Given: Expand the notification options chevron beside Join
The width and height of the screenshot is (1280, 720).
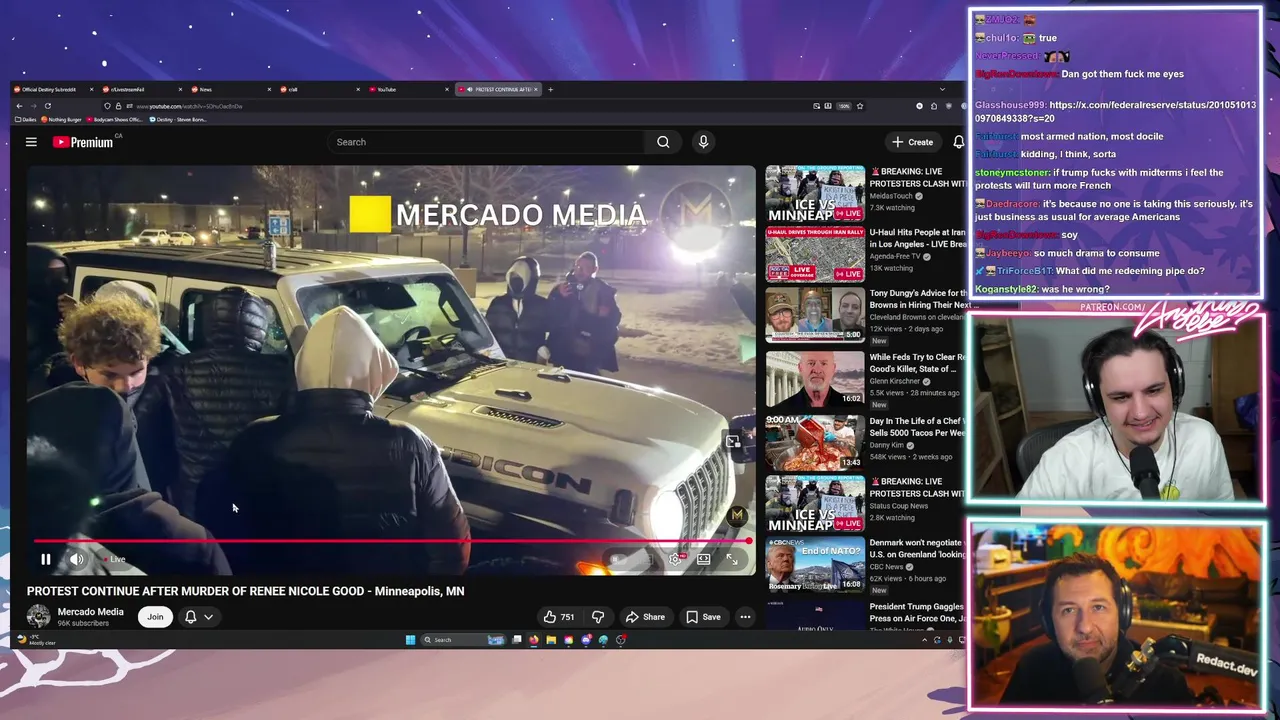Looking at the screenshot, I should point(208,617).
